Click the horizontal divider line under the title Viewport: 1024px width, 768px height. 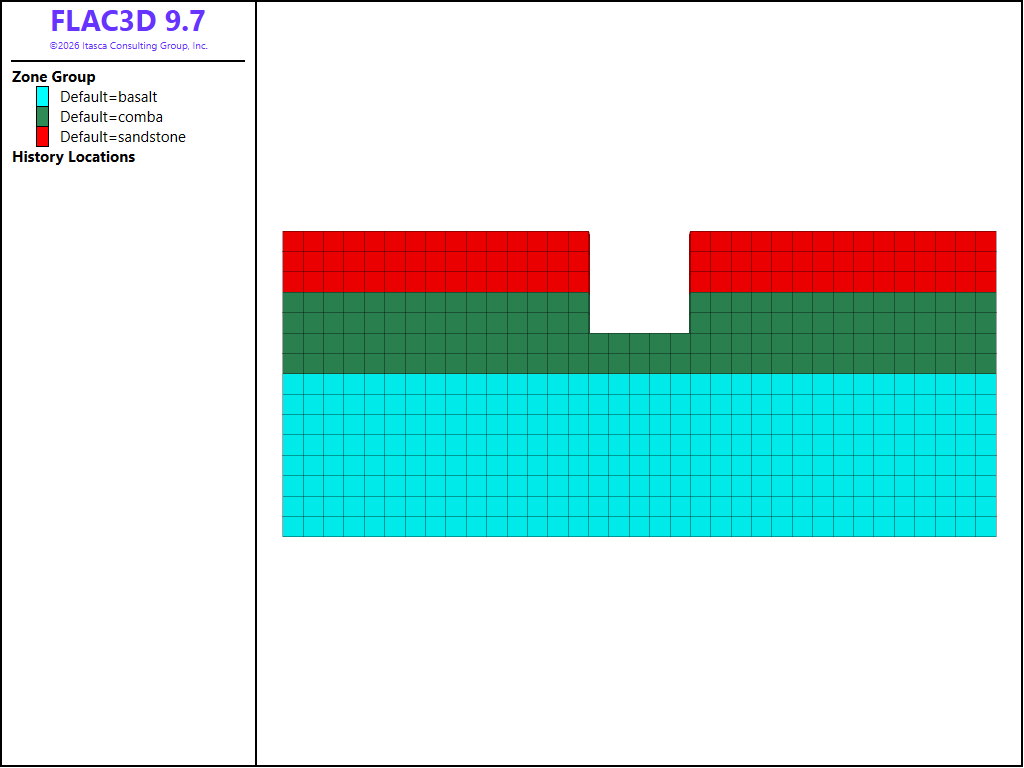(x=128, y=61)
